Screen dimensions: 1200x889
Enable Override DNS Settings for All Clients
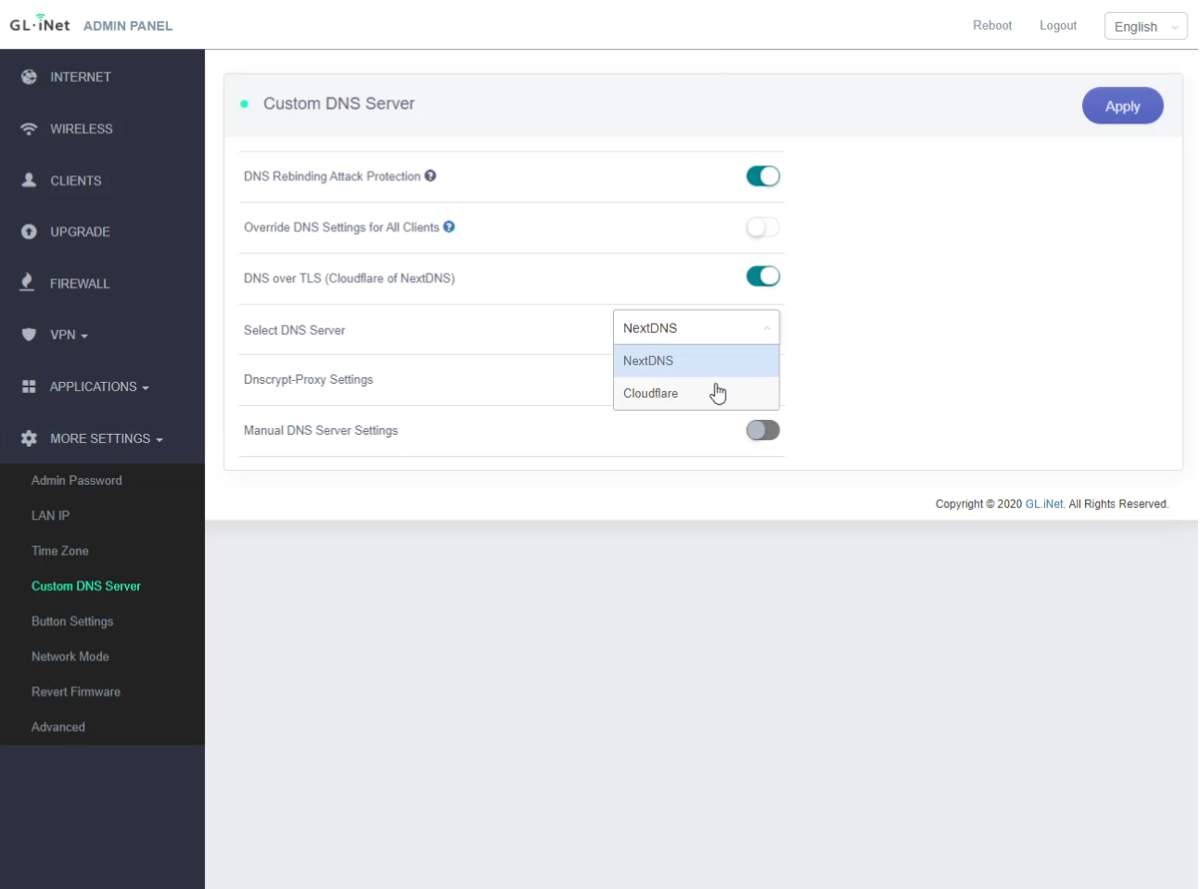coord(763,227)
